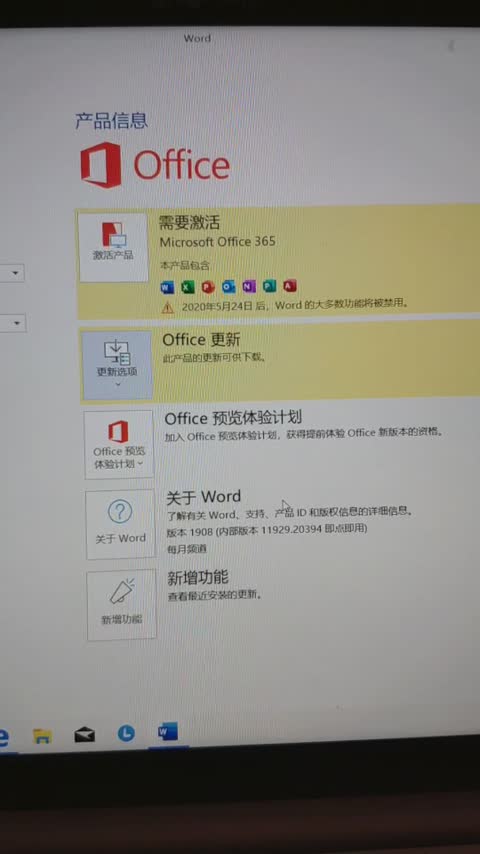The image size is (480, 854).
Task: Open the Mail app from the taskbar
Action: (x=84, y=735)
